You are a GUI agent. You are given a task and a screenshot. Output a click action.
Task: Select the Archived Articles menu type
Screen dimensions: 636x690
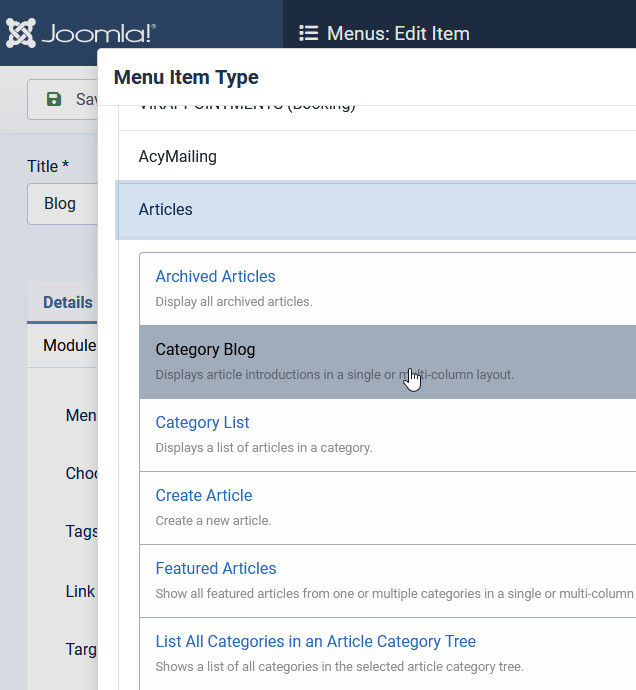(215, 277)
